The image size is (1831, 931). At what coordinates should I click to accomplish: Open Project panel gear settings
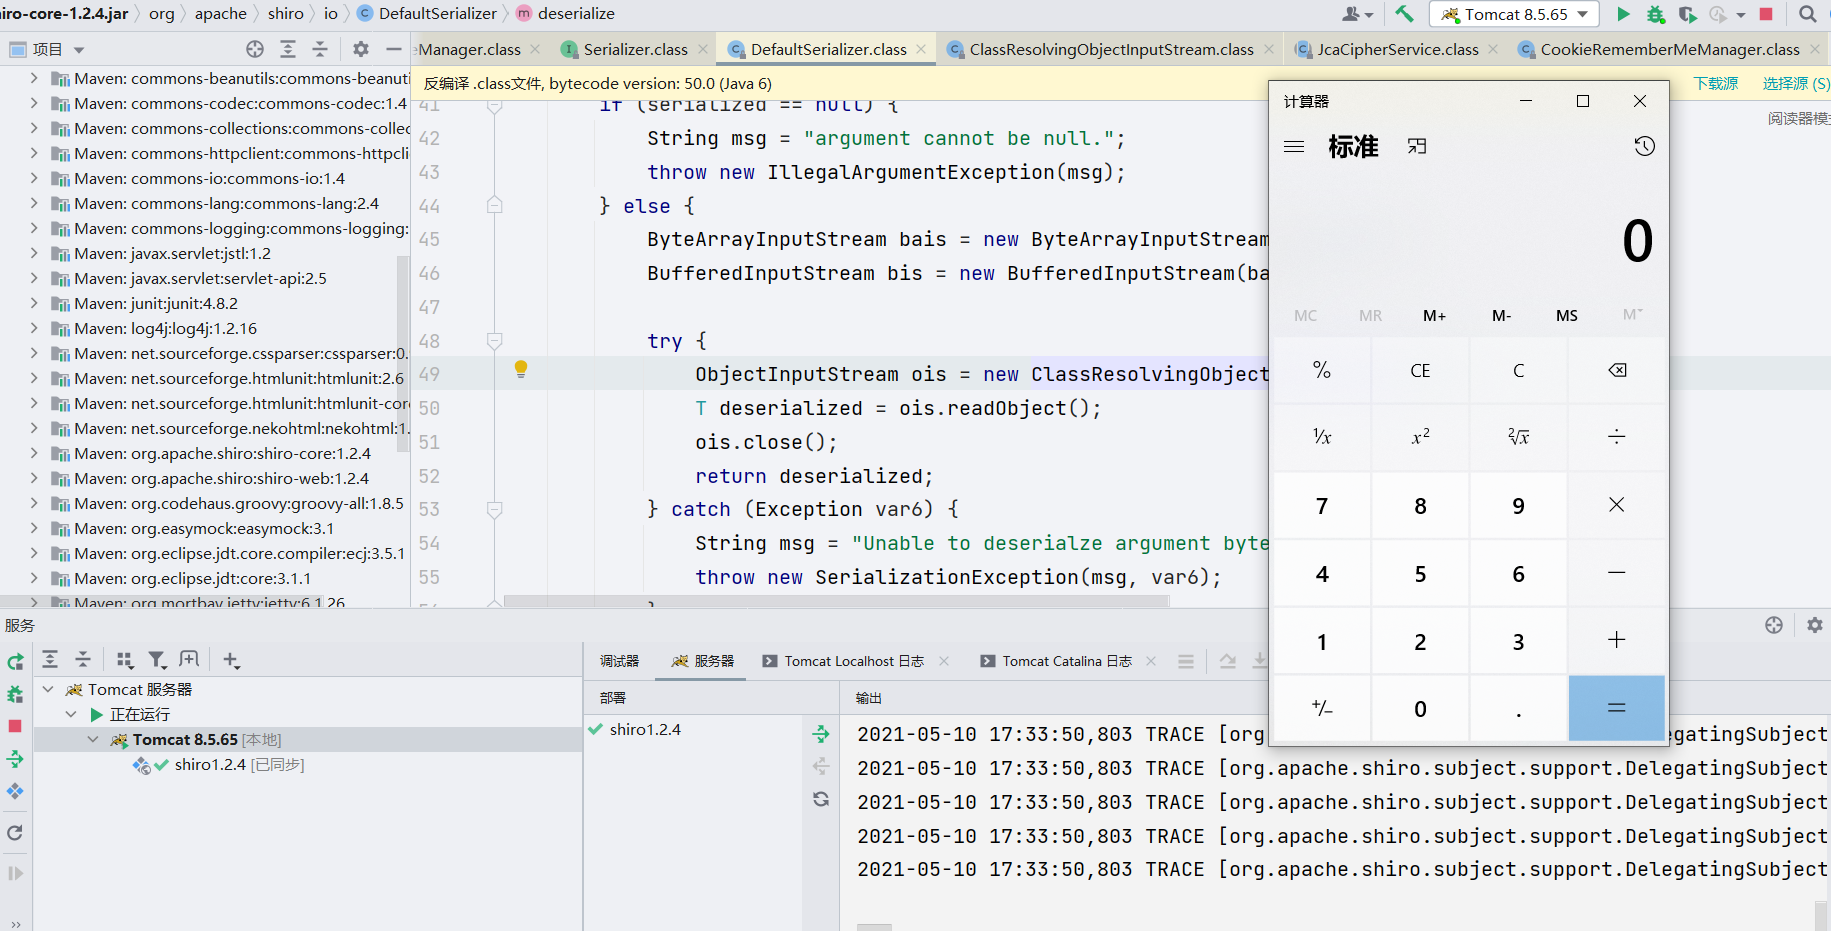click(x=361, y=49)
